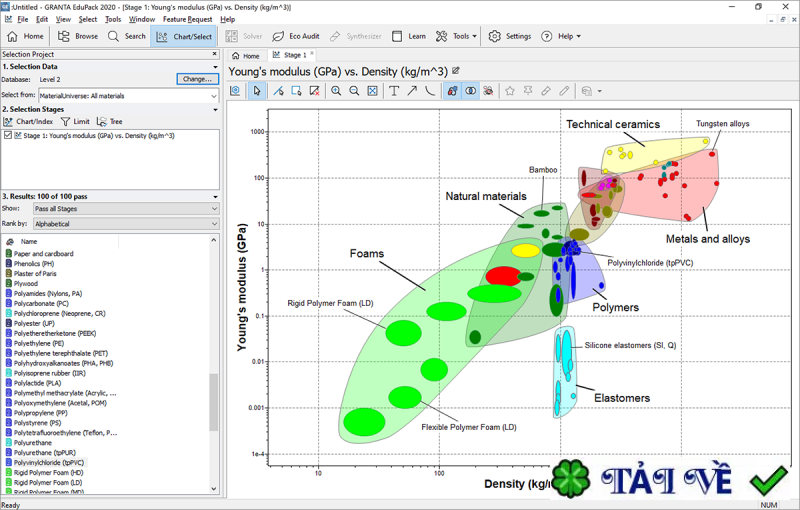This screenshot has width=800, height=510.
Task: Toggle the Stage 1 Young's modulus checkbox
Action: (8, 135)
